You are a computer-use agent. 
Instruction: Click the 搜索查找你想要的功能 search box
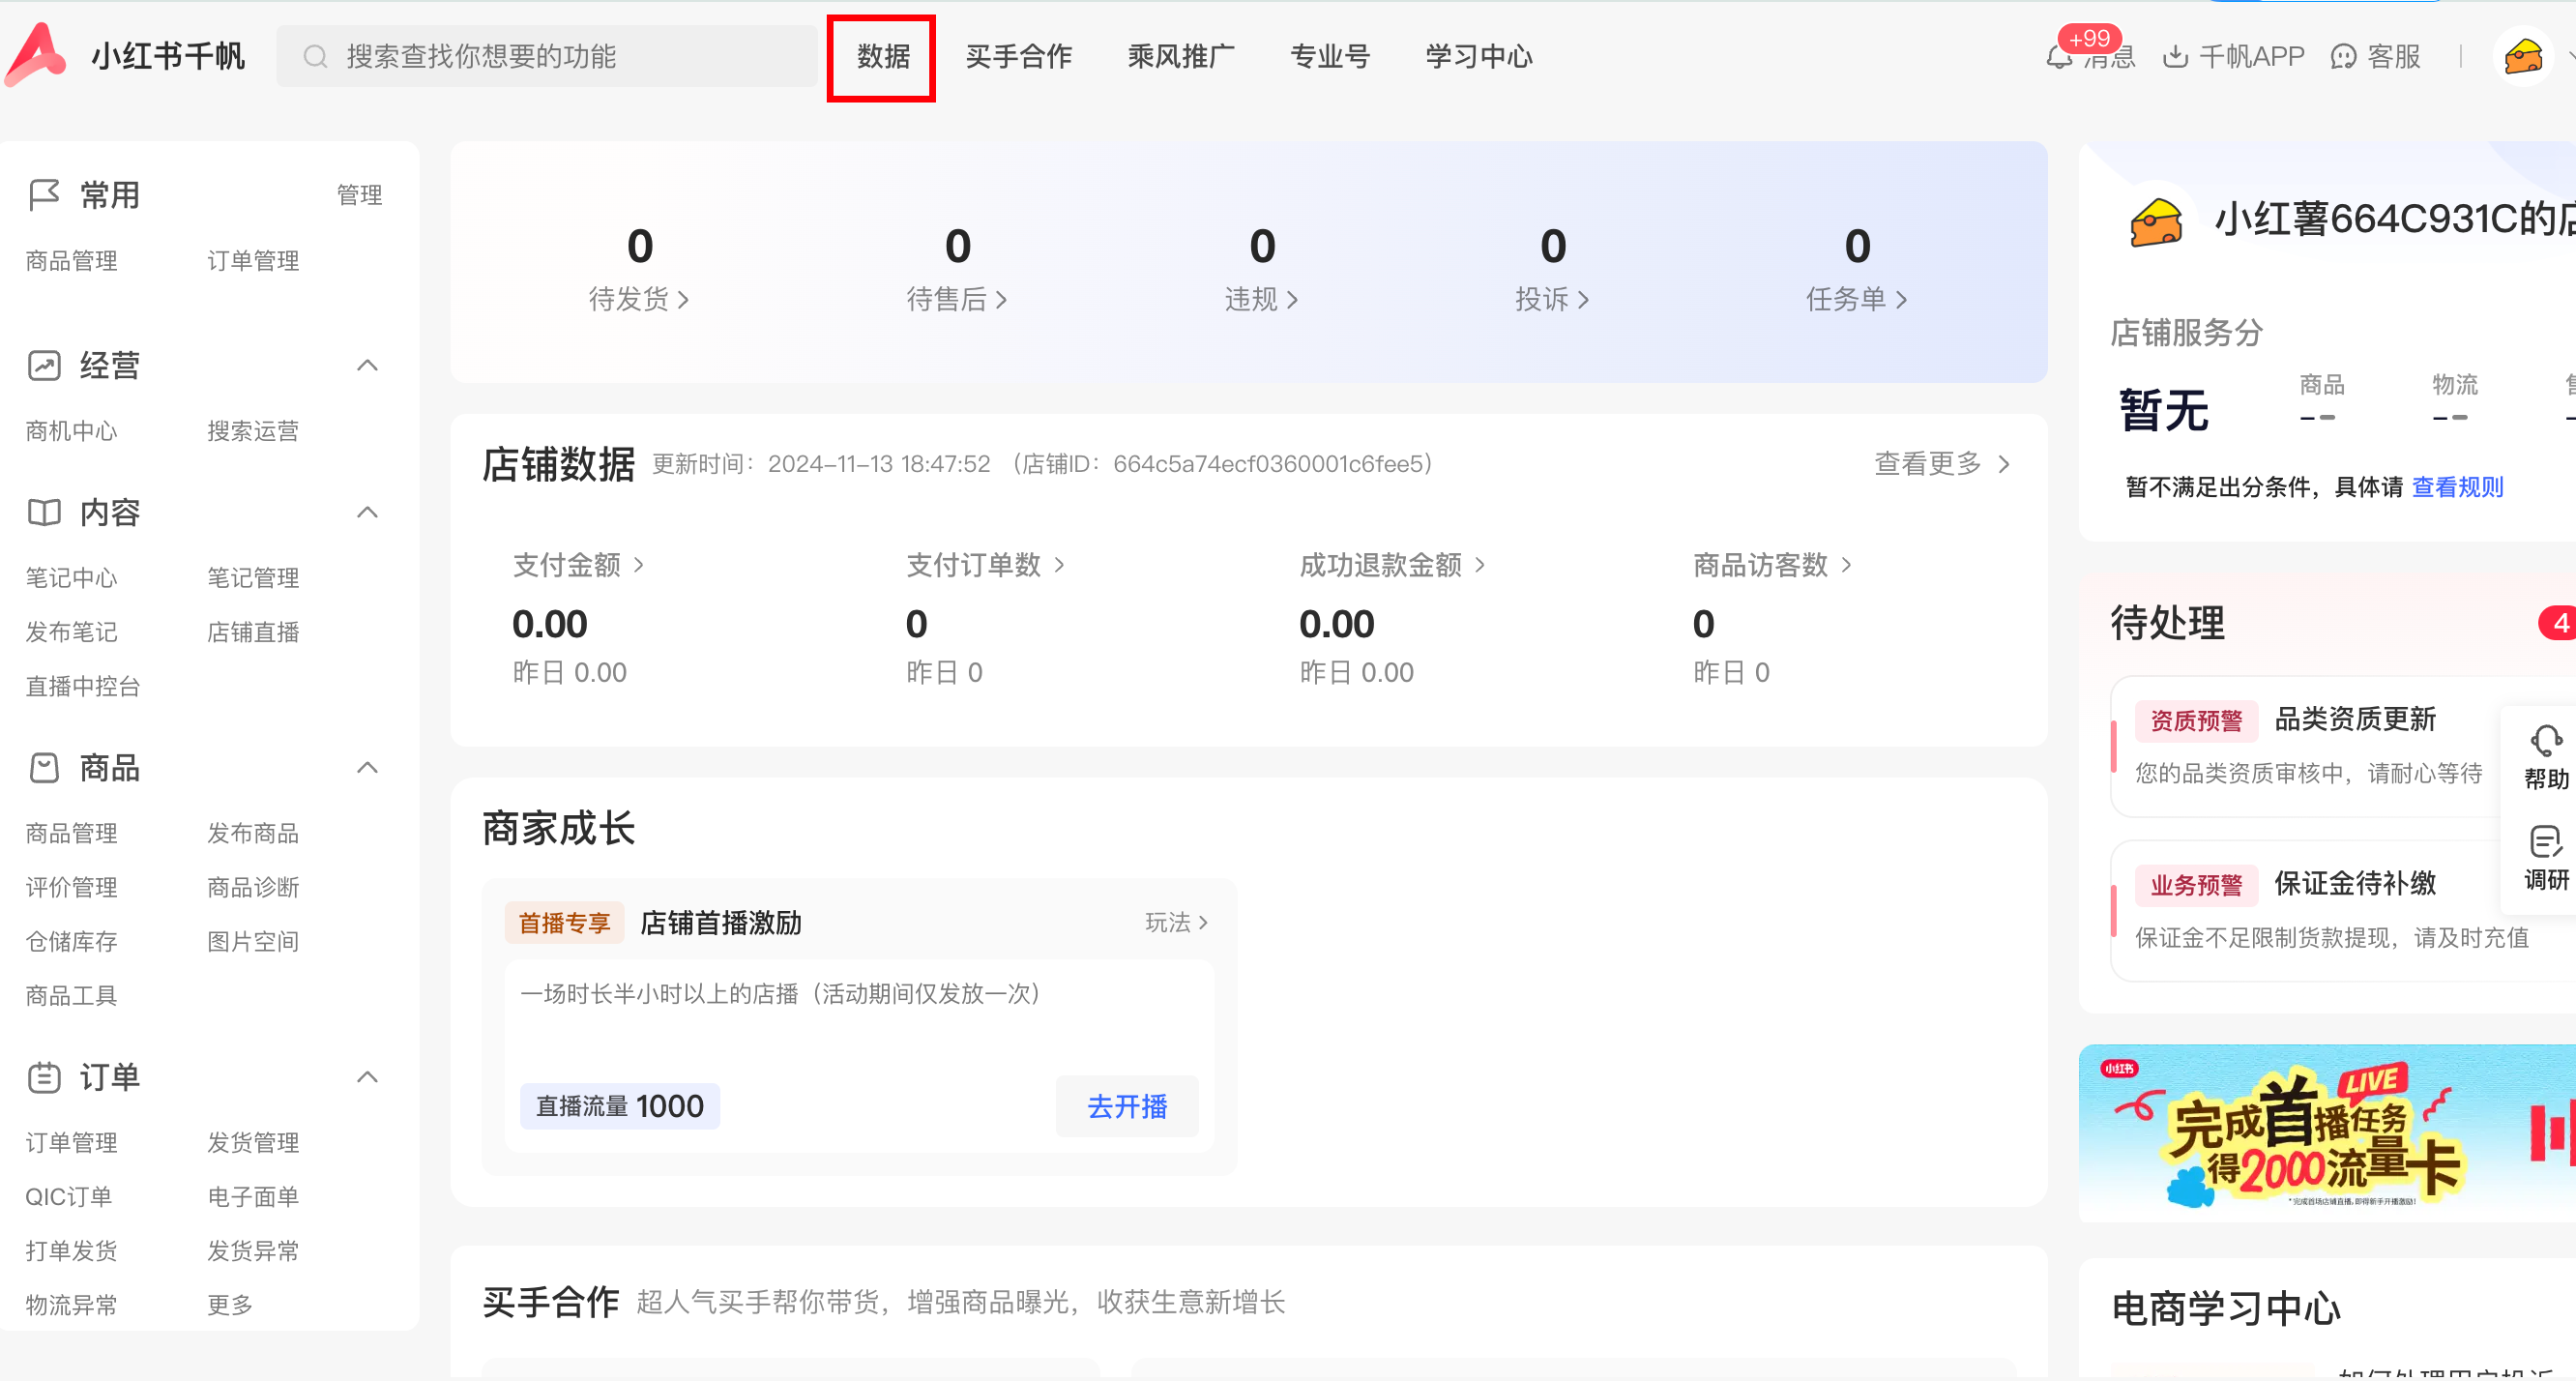click(x=548, y=57)
